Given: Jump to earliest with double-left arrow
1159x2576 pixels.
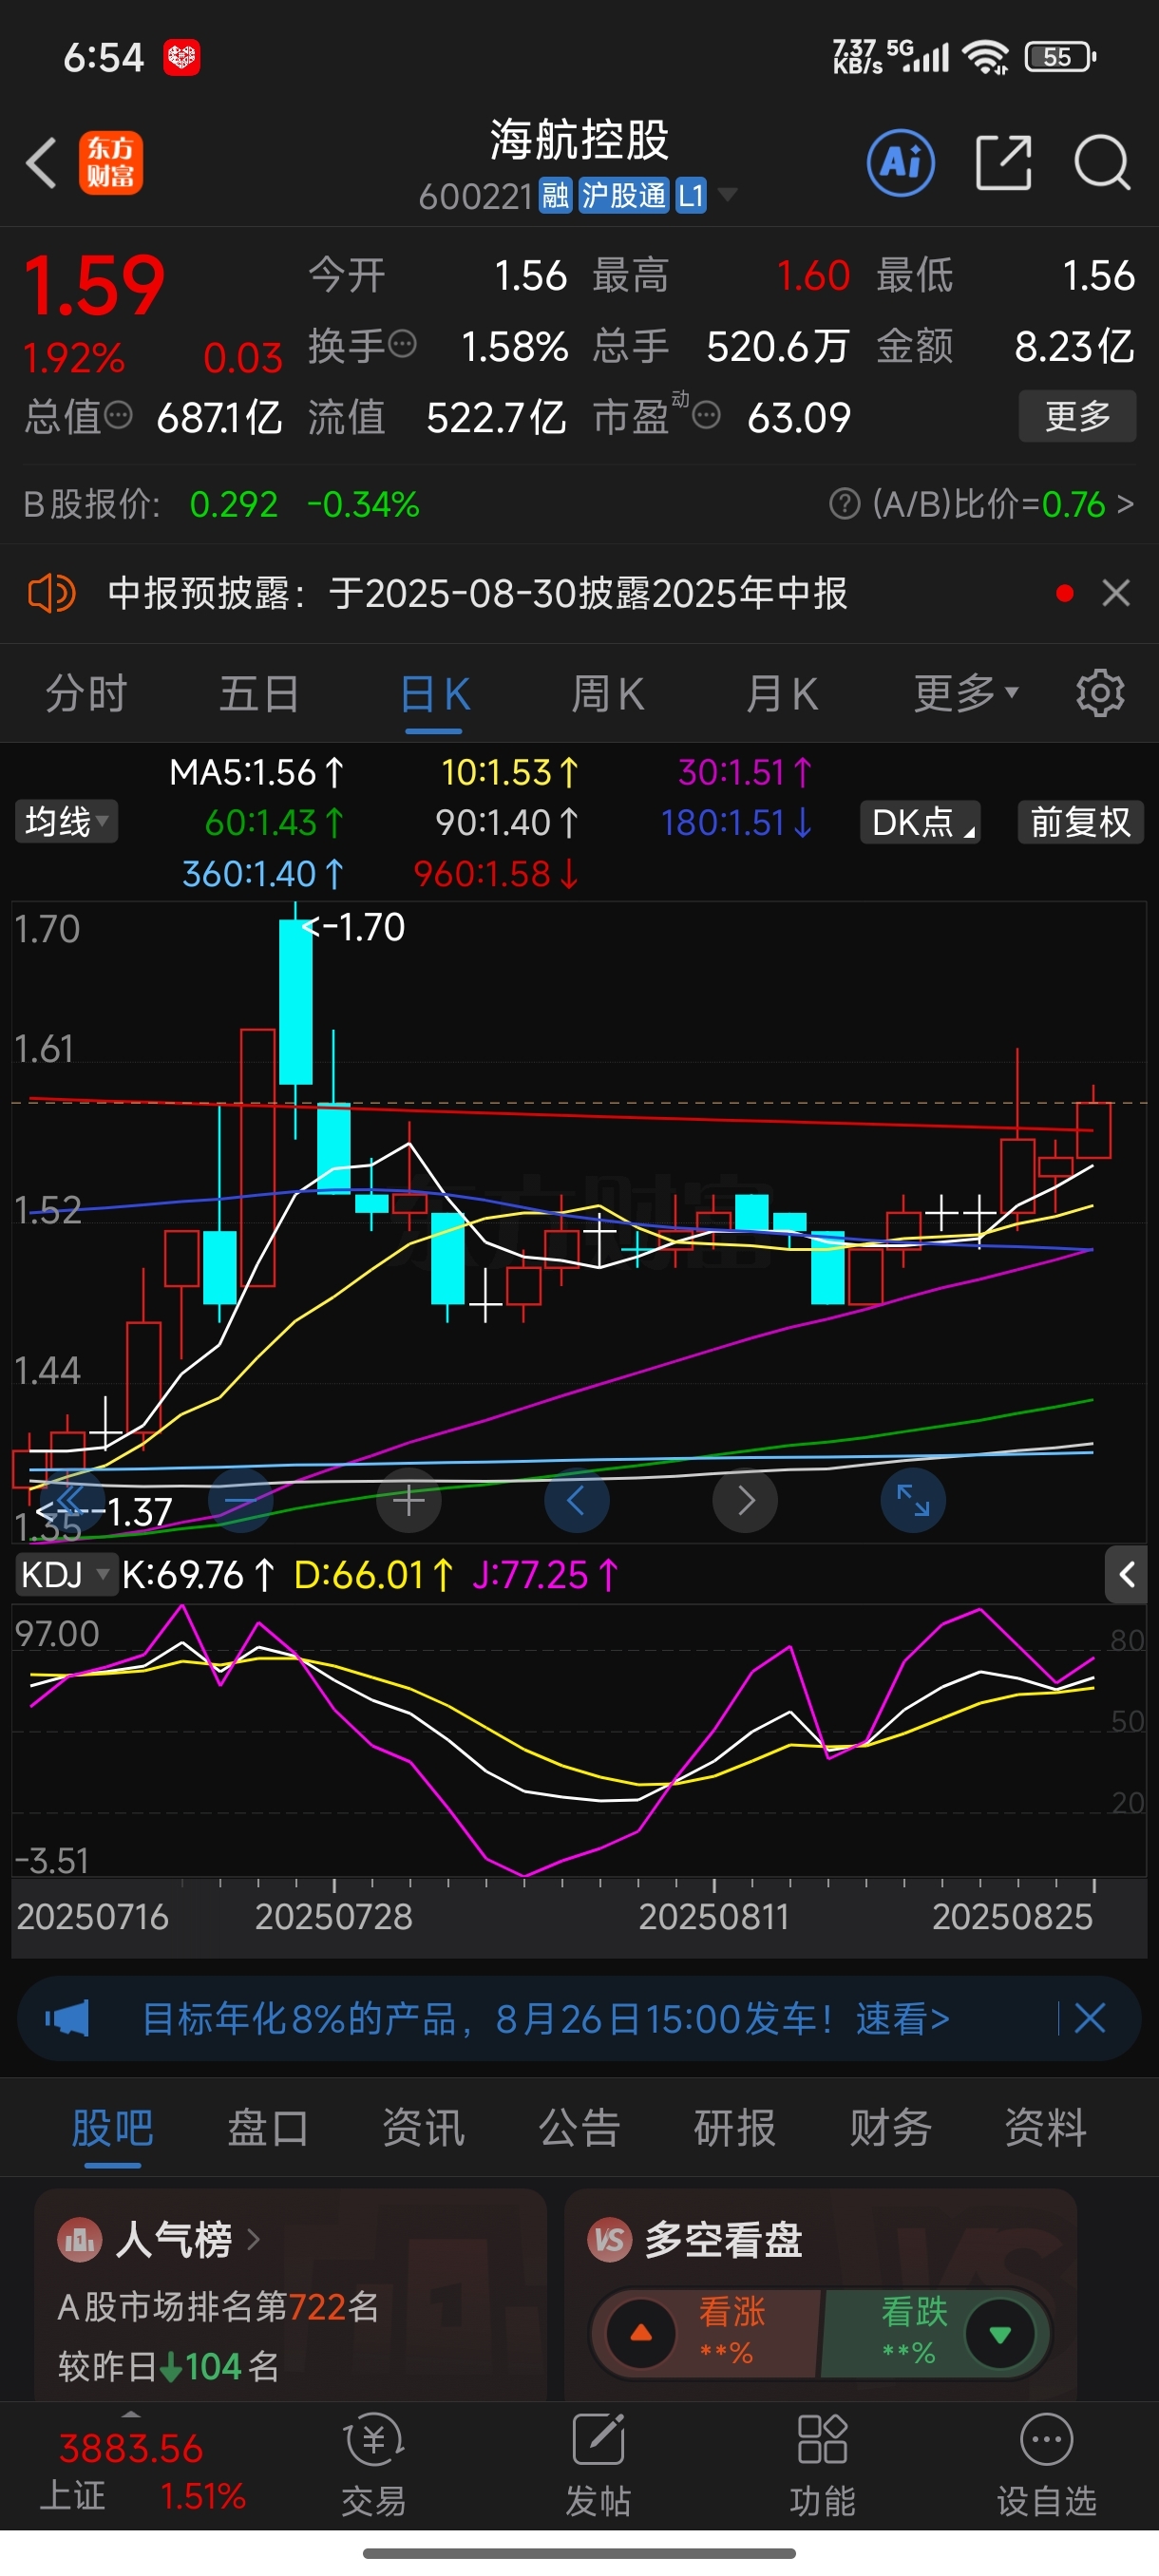Looking at the screenshot, I should [x=71, y=1501].
